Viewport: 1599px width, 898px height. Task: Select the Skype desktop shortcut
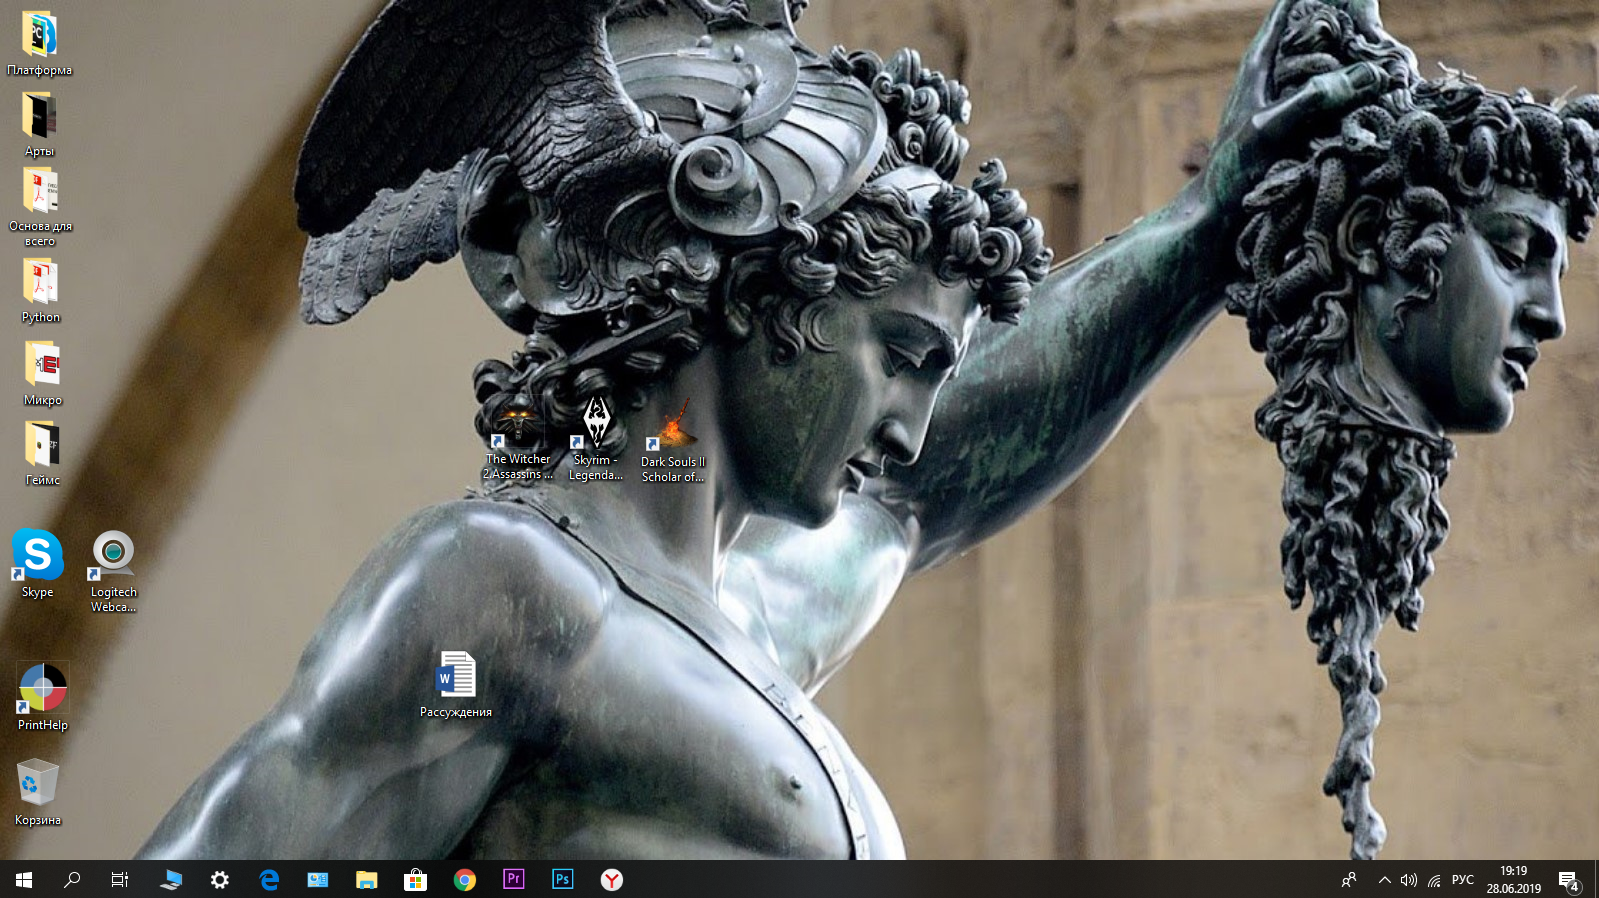click(x=37, y=563)
